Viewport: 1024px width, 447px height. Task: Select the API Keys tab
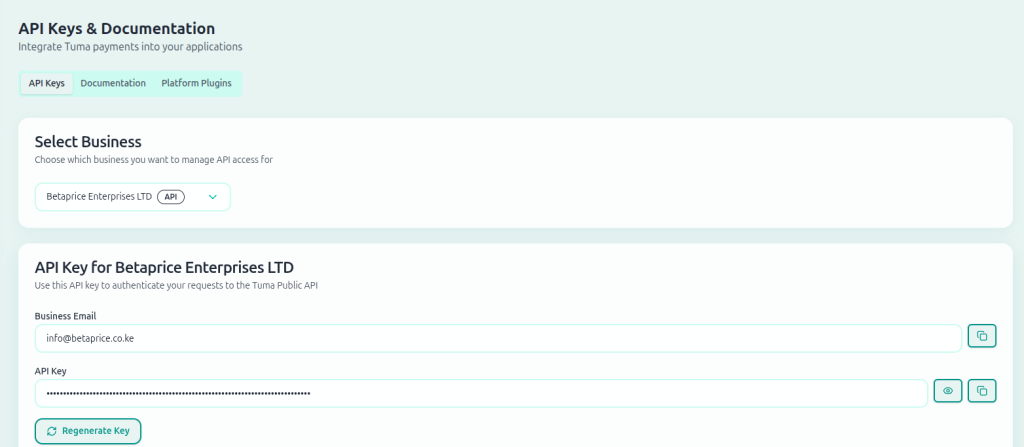pyautogui.click(x=46, y=84)
